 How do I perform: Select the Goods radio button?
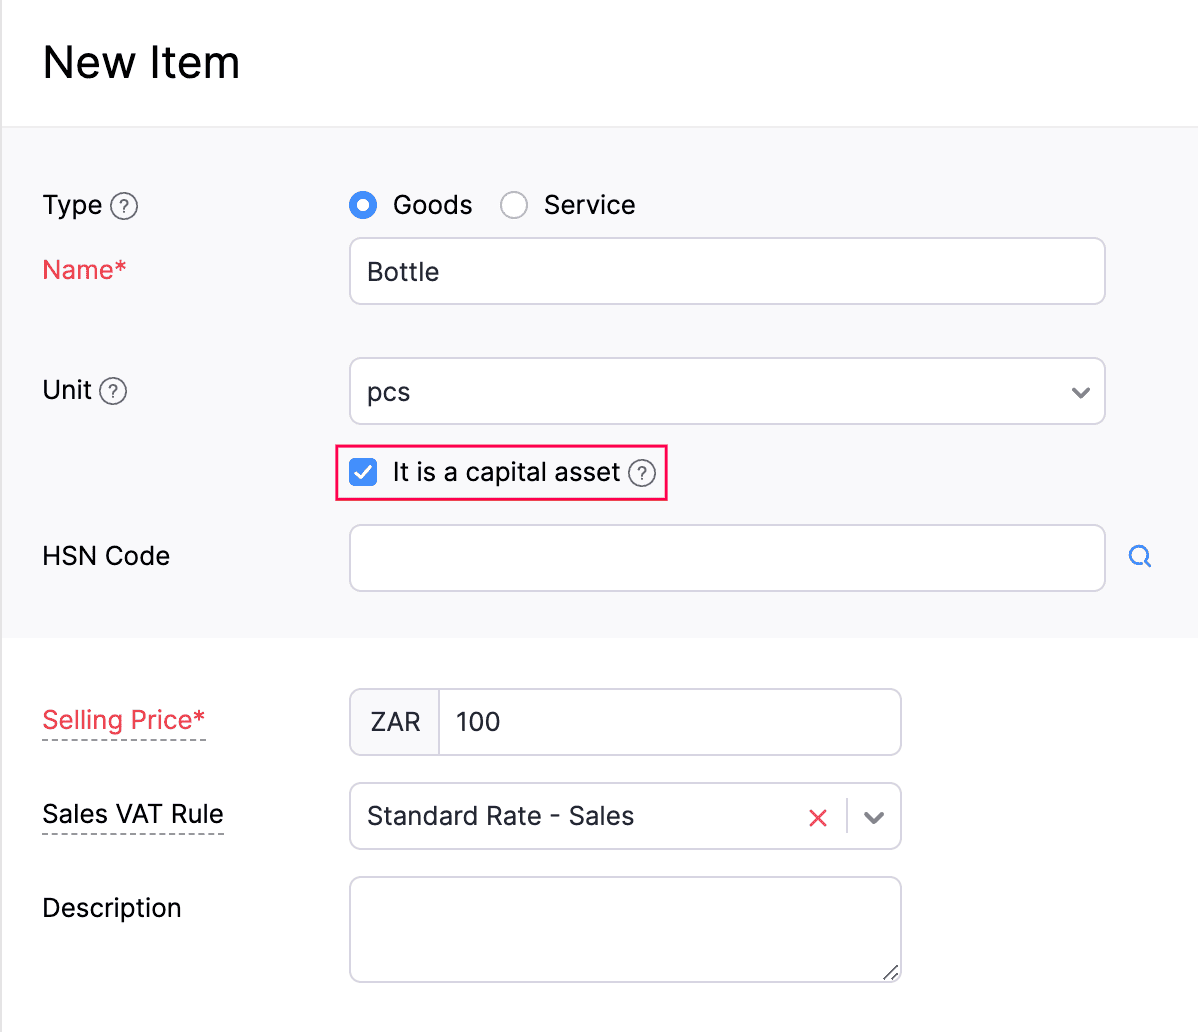point(363,205)
